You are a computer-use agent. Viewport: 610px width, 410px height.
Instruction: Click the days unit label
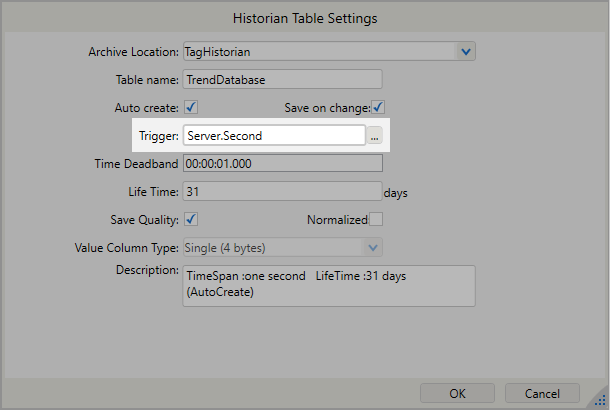click(397, 192)
